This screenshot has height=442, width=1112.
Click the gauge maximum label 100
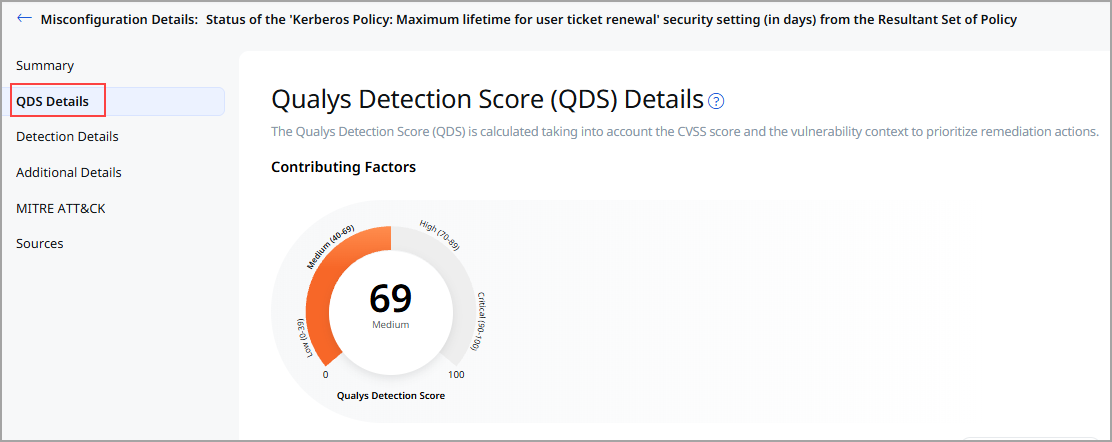[456, 375]
